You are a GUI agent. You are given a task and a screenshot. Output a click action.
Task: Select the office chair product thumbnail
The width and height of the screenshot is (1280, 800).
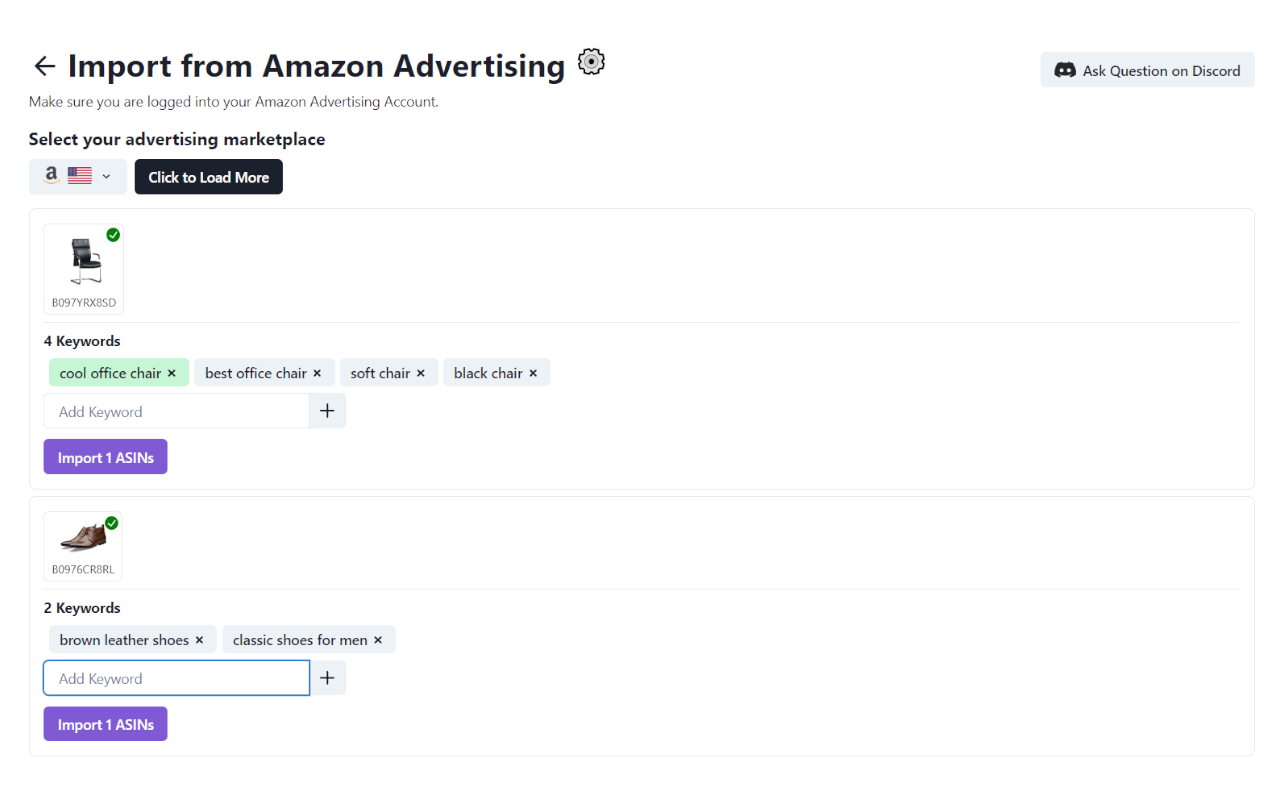tap(83, 262)
